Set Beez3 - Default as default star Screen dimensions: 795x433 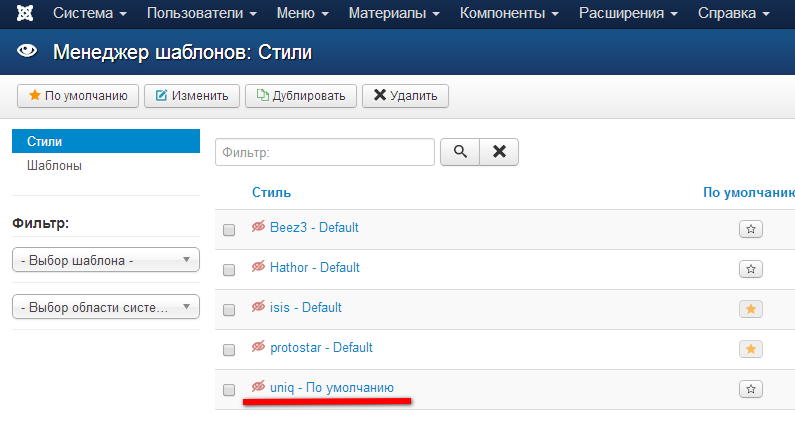click(751, 229)
